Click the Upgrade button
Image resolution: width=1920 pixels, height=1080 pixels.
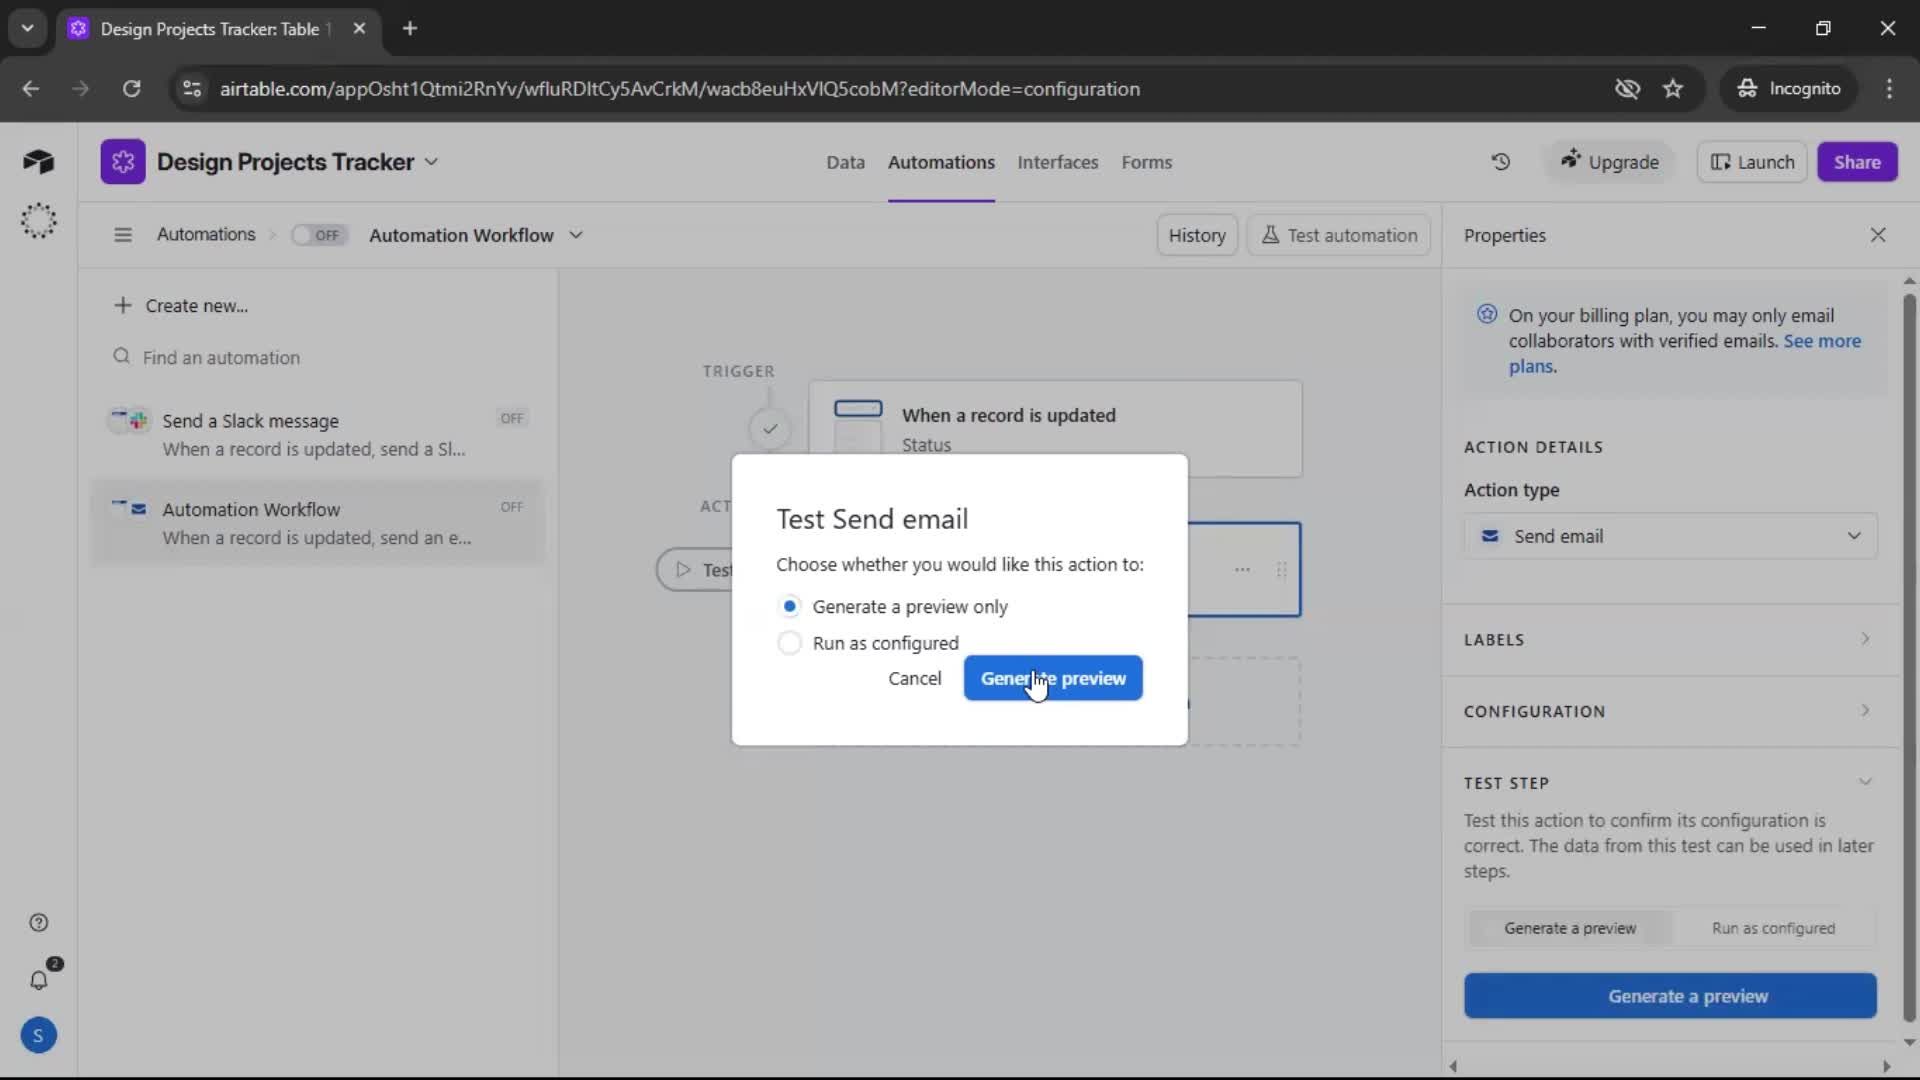[1610, 162]
